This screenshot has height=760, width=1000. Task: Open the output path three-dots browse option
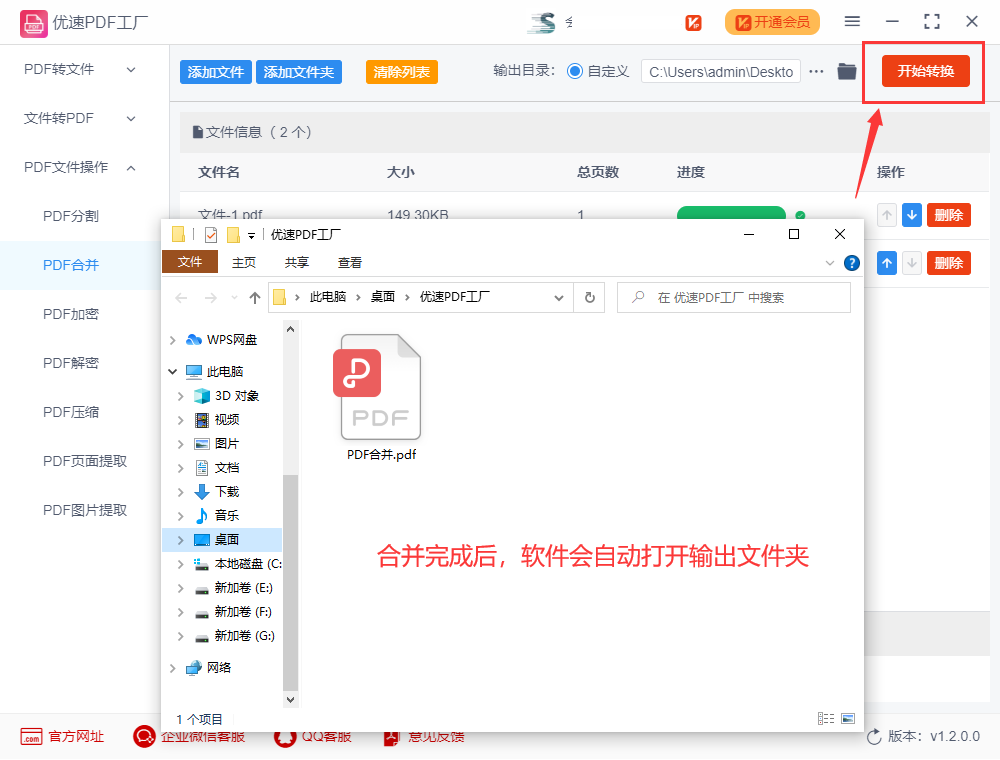(x=816, y=71)
